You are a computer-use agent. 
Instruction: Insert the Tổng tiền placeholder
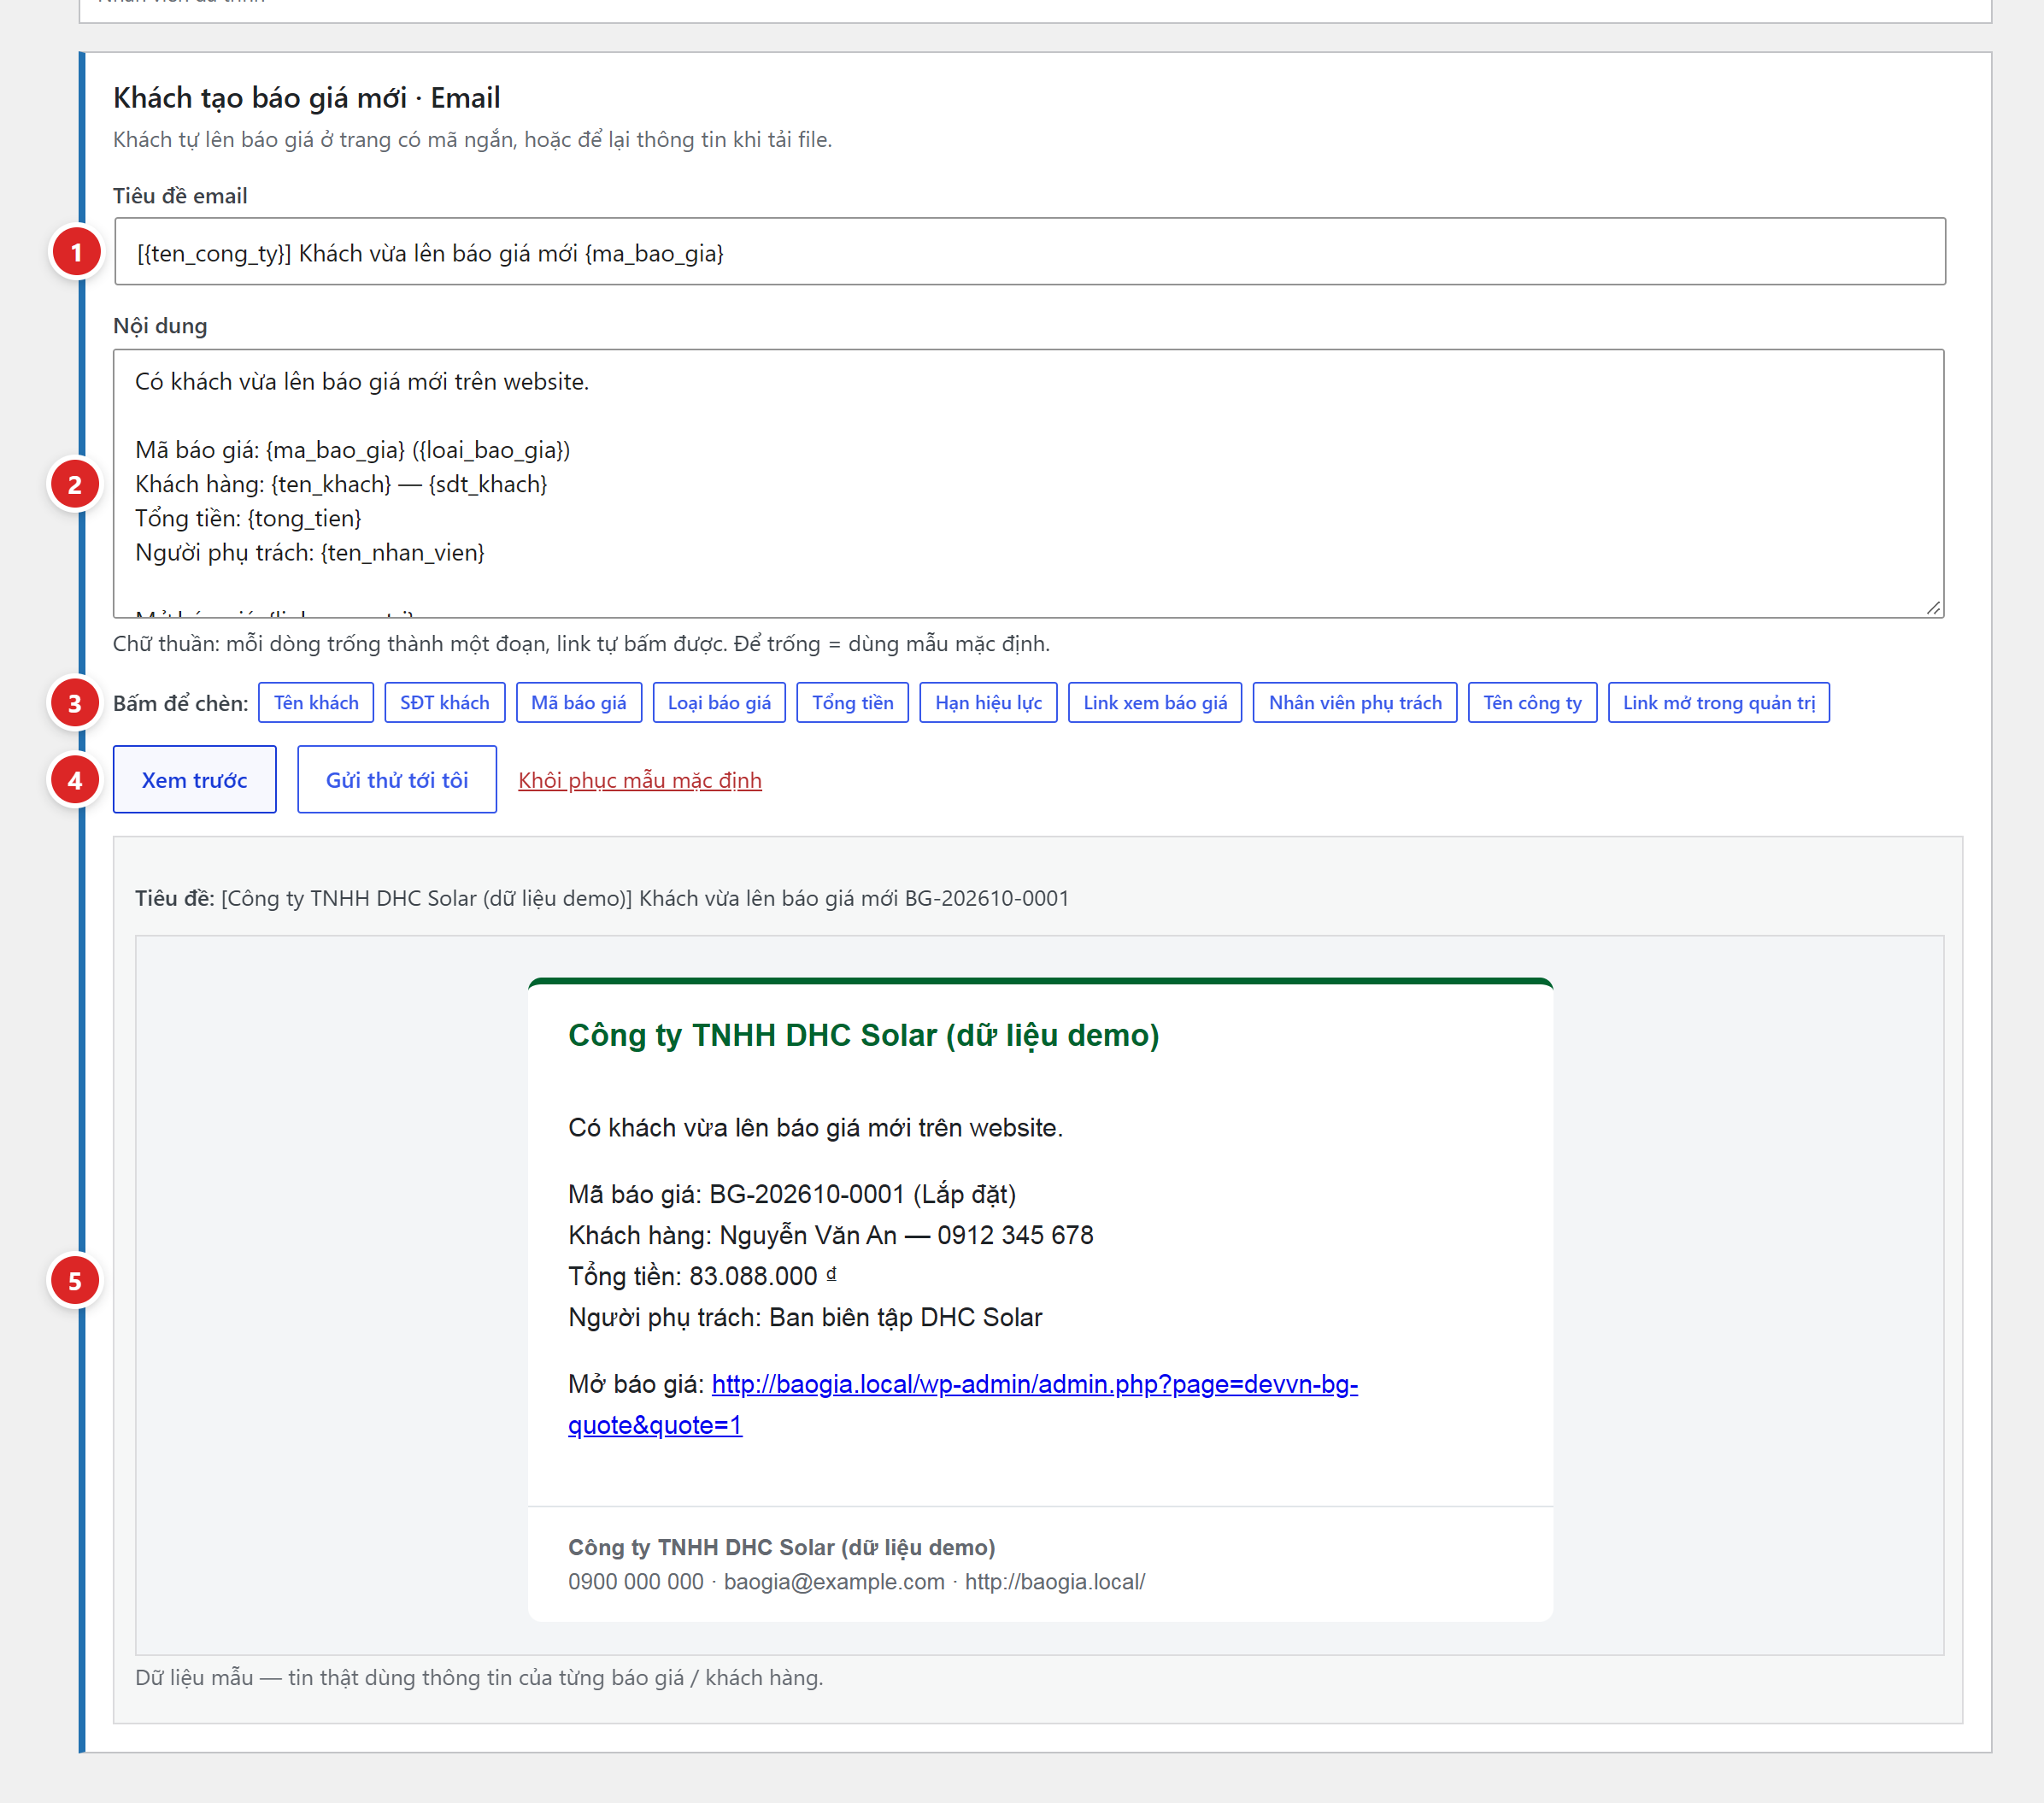point(852,703)
